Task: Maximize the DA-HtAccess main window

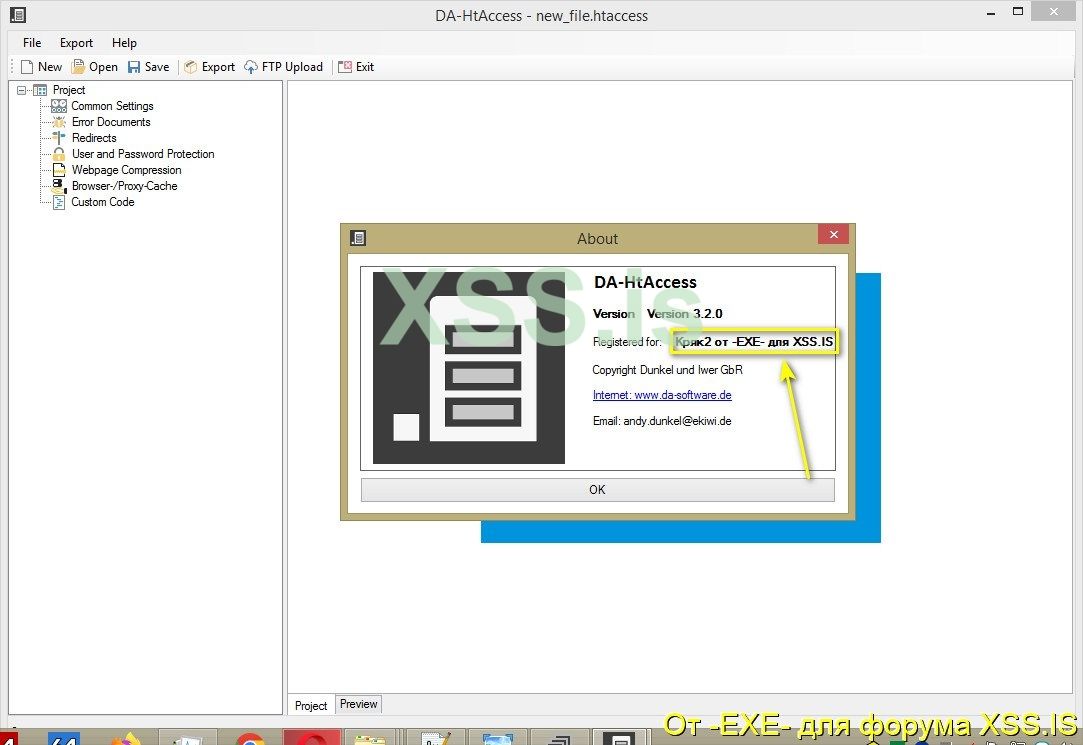Action: click(1018, 11)
